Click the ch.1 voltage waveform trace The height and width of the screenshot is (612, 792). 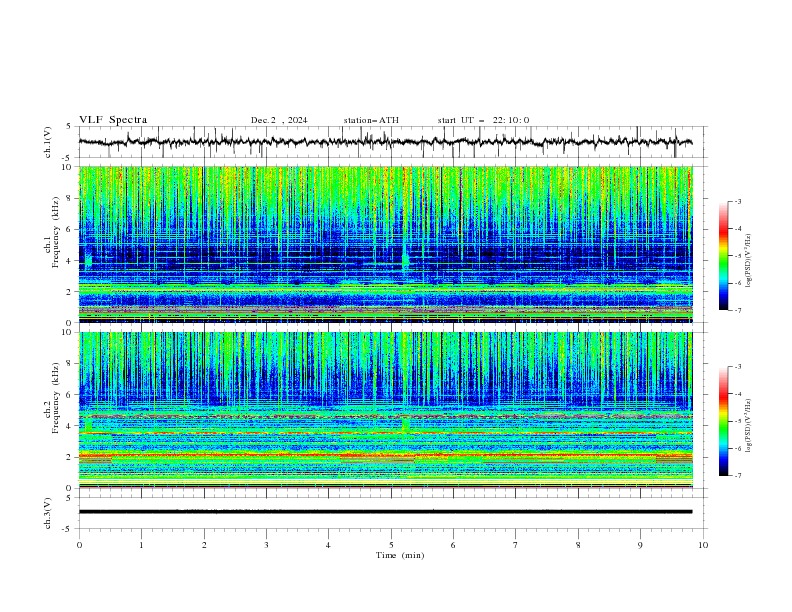pyautogui.click(x=385, y=142)
